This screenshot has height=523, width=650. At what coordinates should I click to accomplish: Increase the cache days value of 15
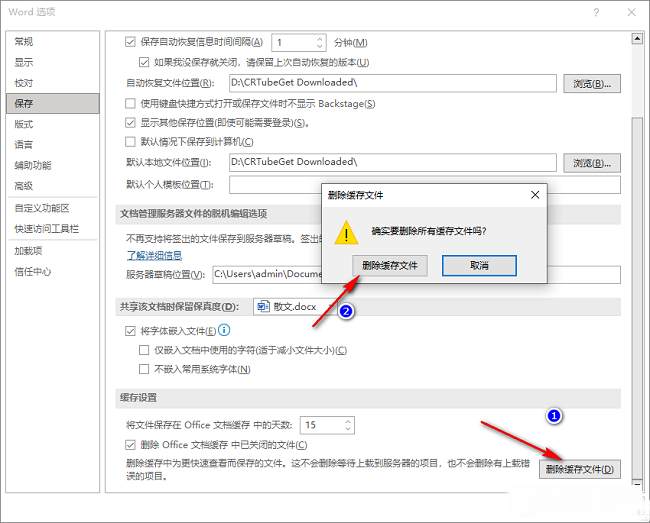(348, 422)
